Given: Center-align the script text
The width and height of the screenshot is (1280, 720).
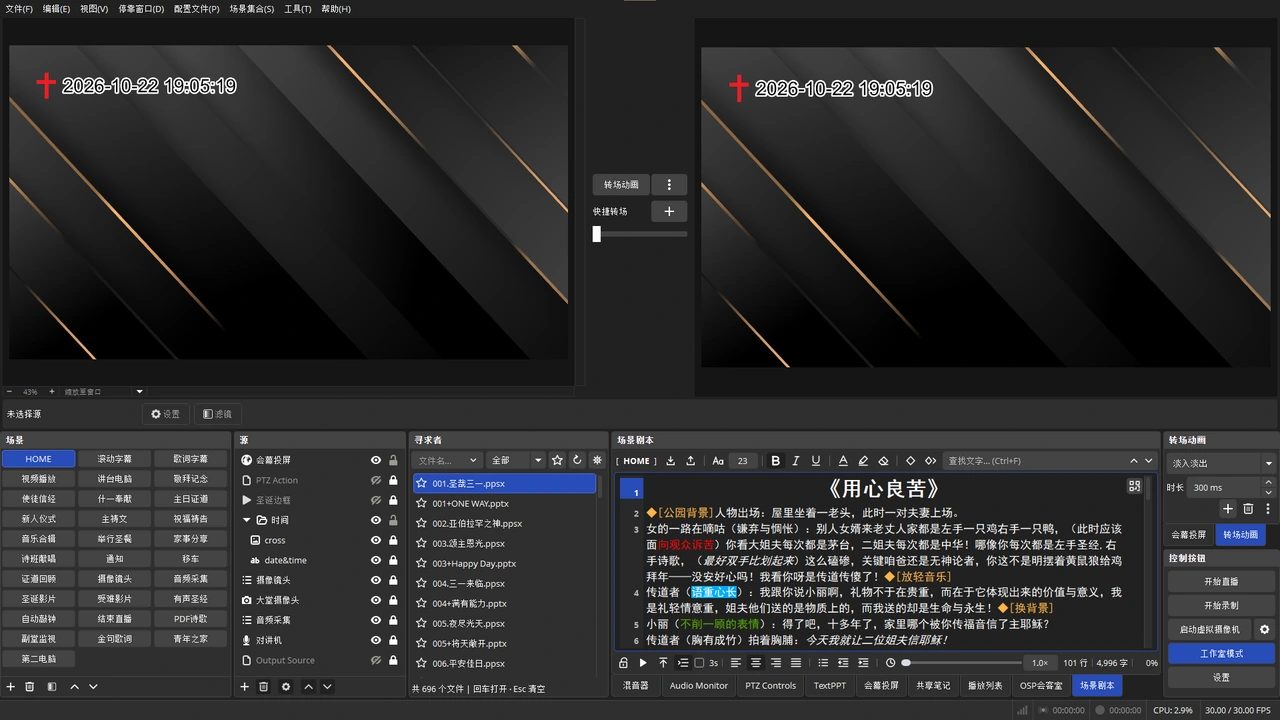Looking at the screenshot, I should [x=756, y=663].
